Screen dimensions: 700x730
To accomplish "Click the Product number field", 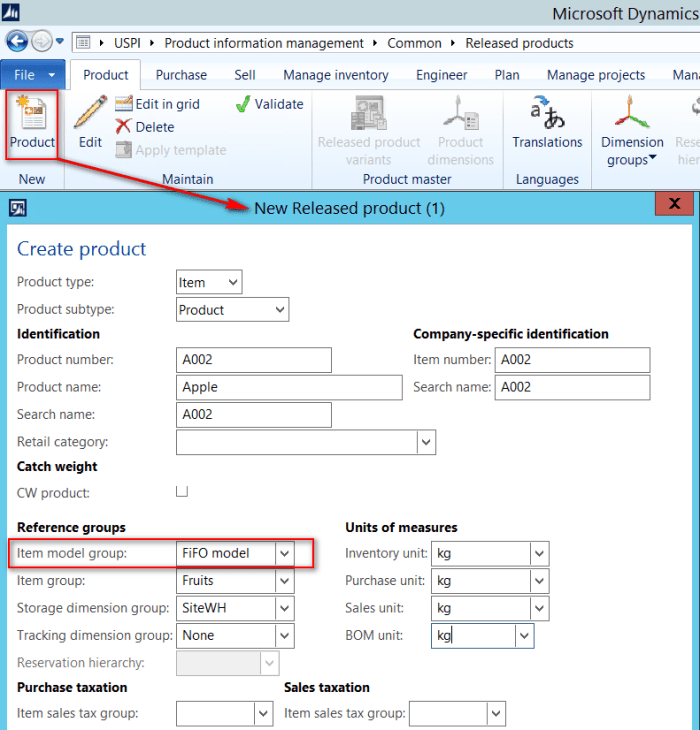I will coord(254,360).
